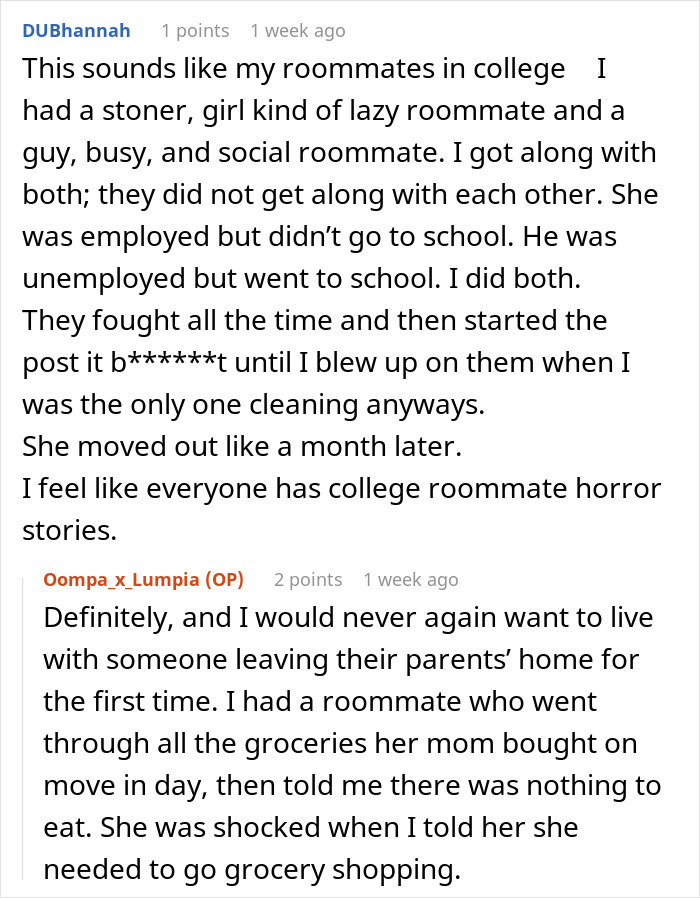Click the reply's '1 week ago' timestamp
The image size is (700, 898).
(411, 580)
